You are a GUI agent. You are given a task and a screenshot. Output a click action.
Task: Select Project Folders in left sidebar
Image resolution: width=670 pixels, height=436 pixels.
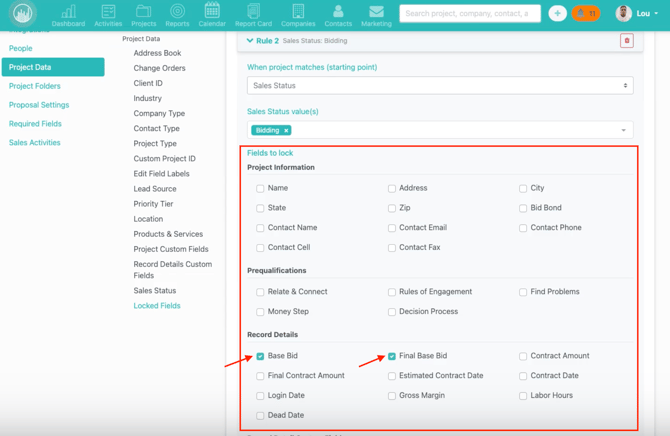35,86
